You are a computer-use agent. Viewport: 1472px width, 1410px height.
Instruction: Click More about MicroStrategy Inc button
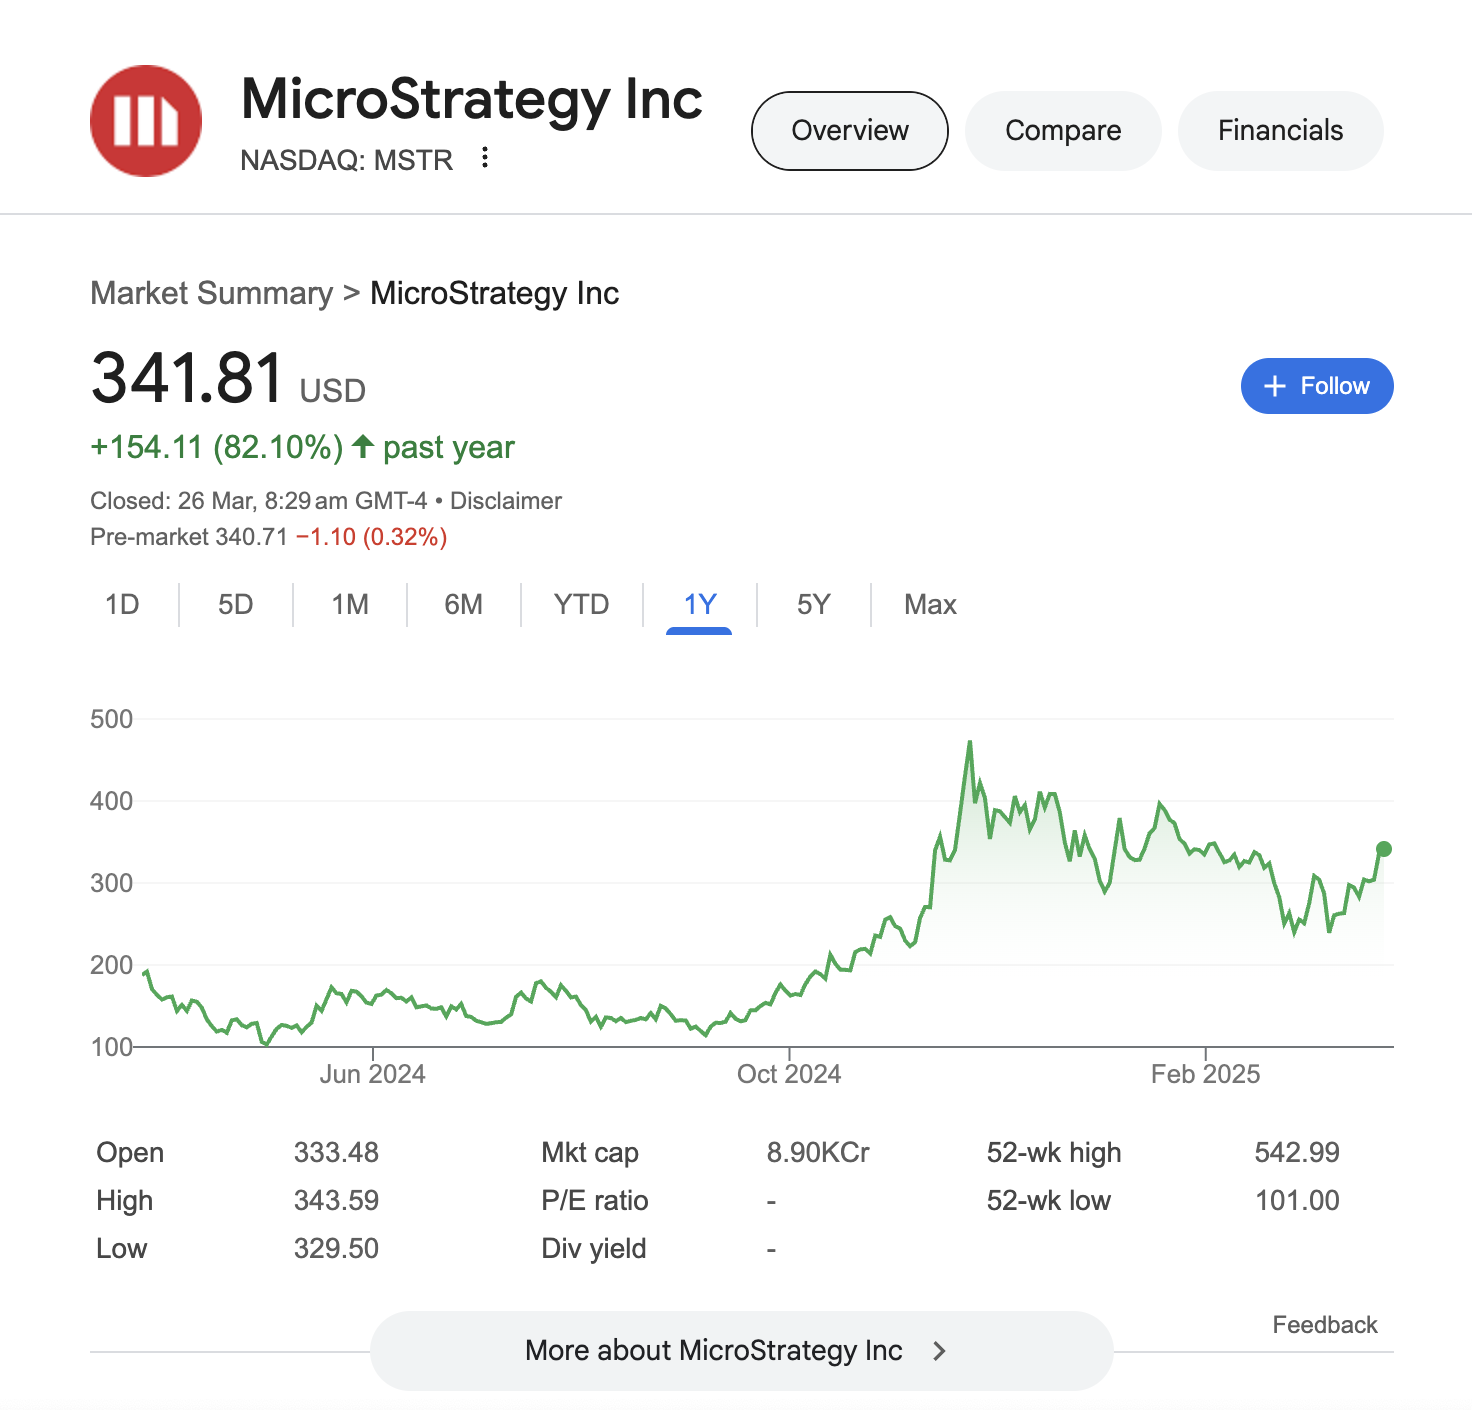pyautogui.click(x=713, y=1351)
